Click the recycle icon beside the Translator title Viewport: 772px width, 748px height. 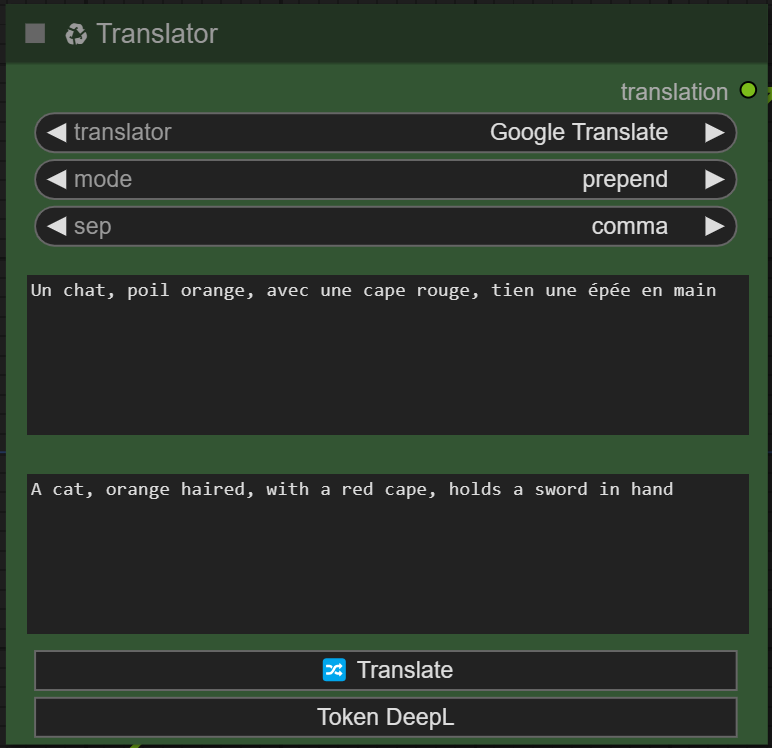pos(76,34)
